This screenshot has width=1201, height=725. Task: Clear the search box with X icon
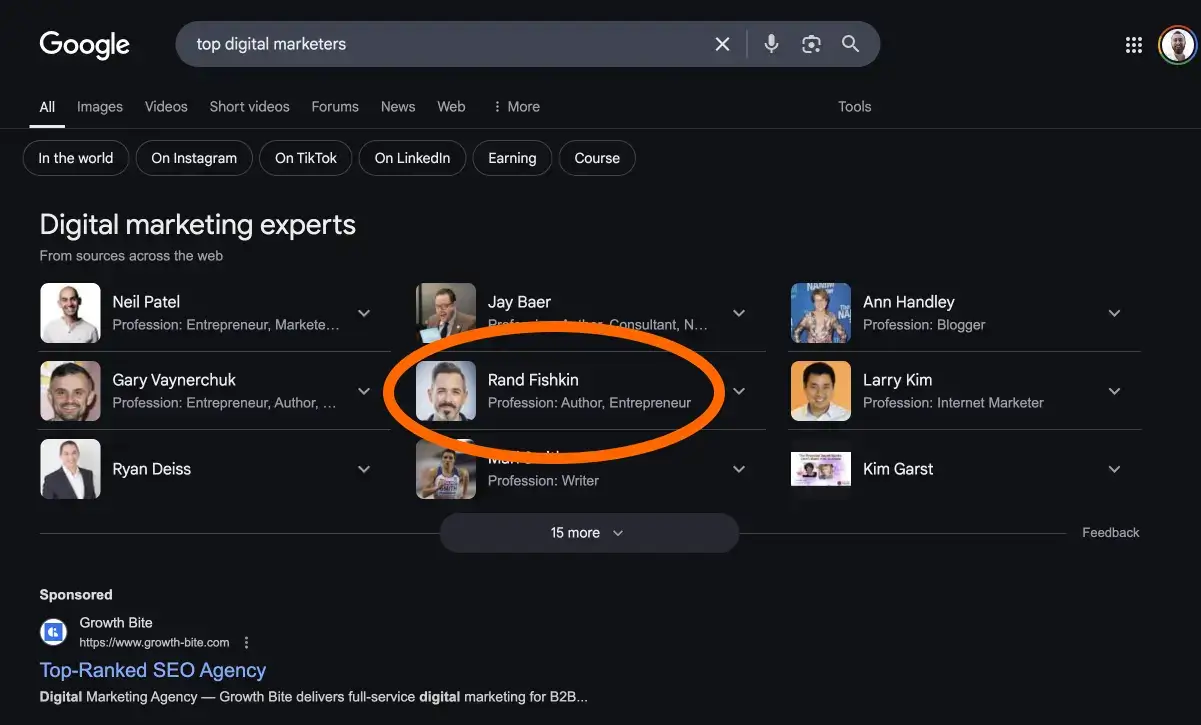point(722,44)
